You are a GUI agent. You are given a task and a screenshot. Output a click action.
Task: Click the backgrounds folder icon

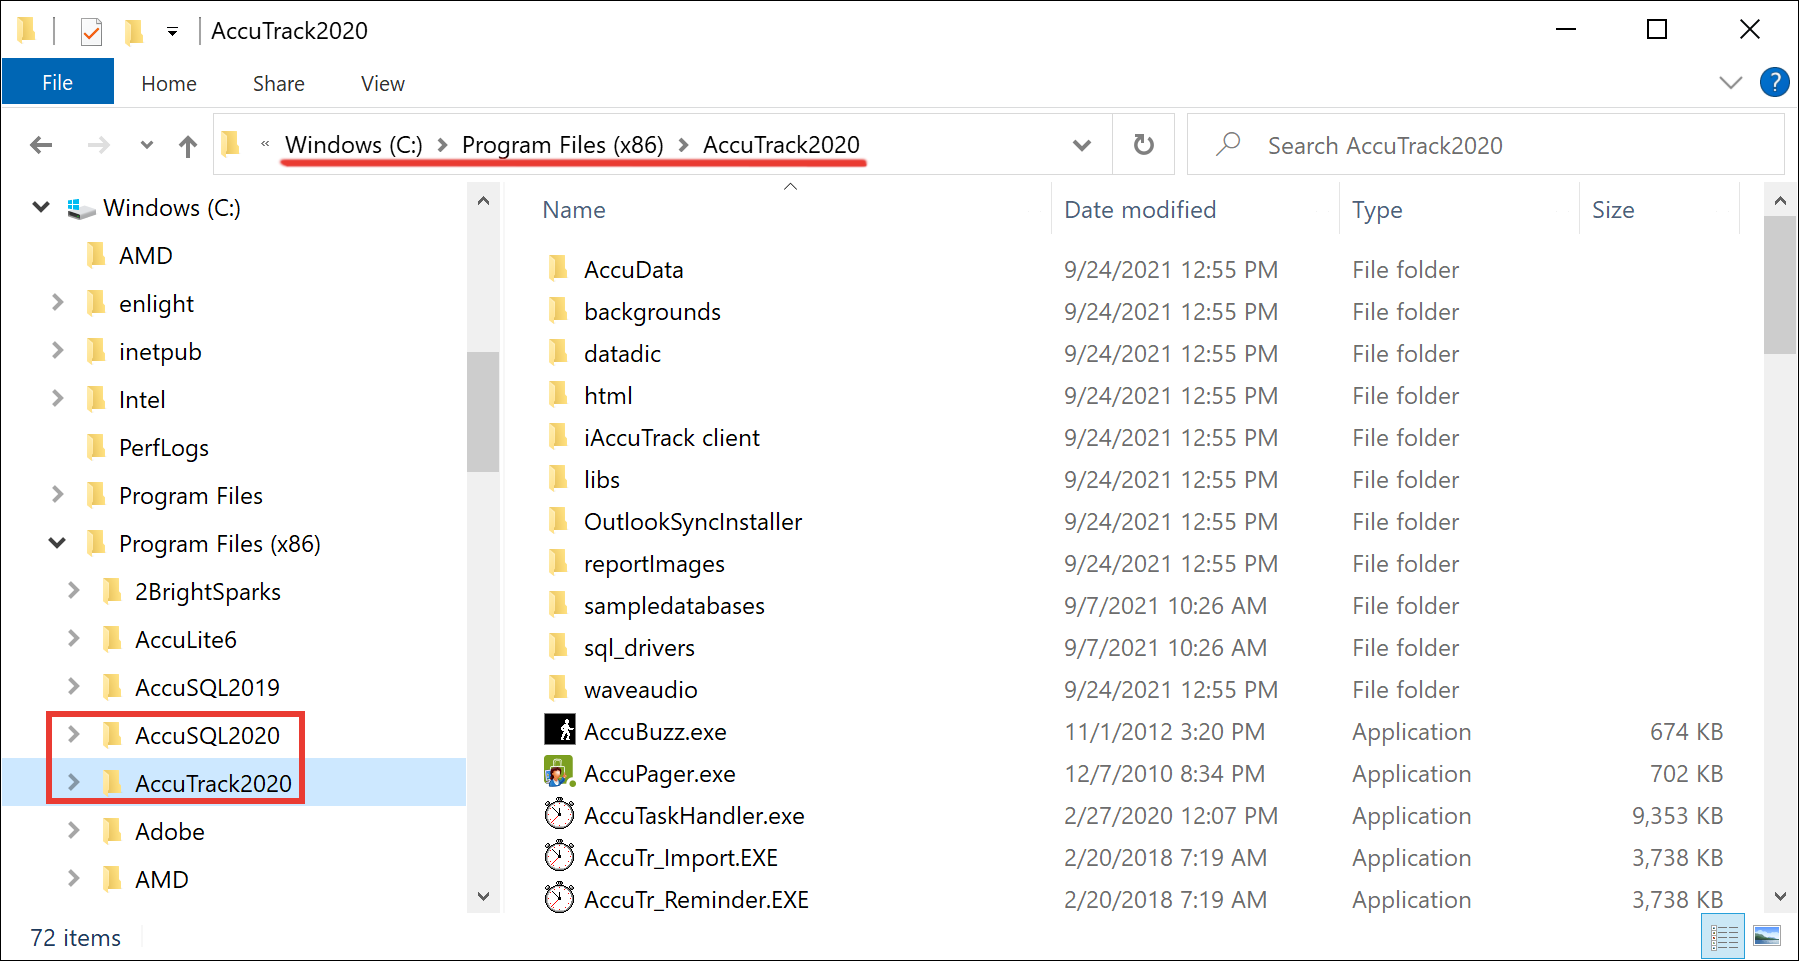click(559, 310)
